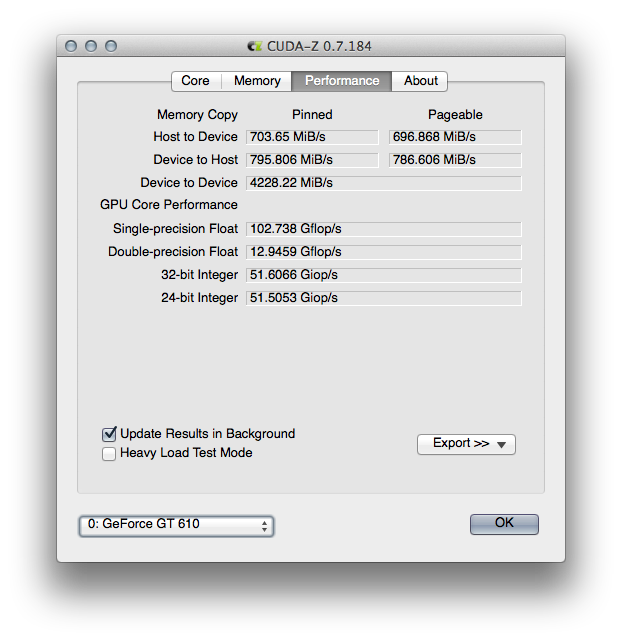
Task: Click the Device to Device label
Action: (189, 182)
